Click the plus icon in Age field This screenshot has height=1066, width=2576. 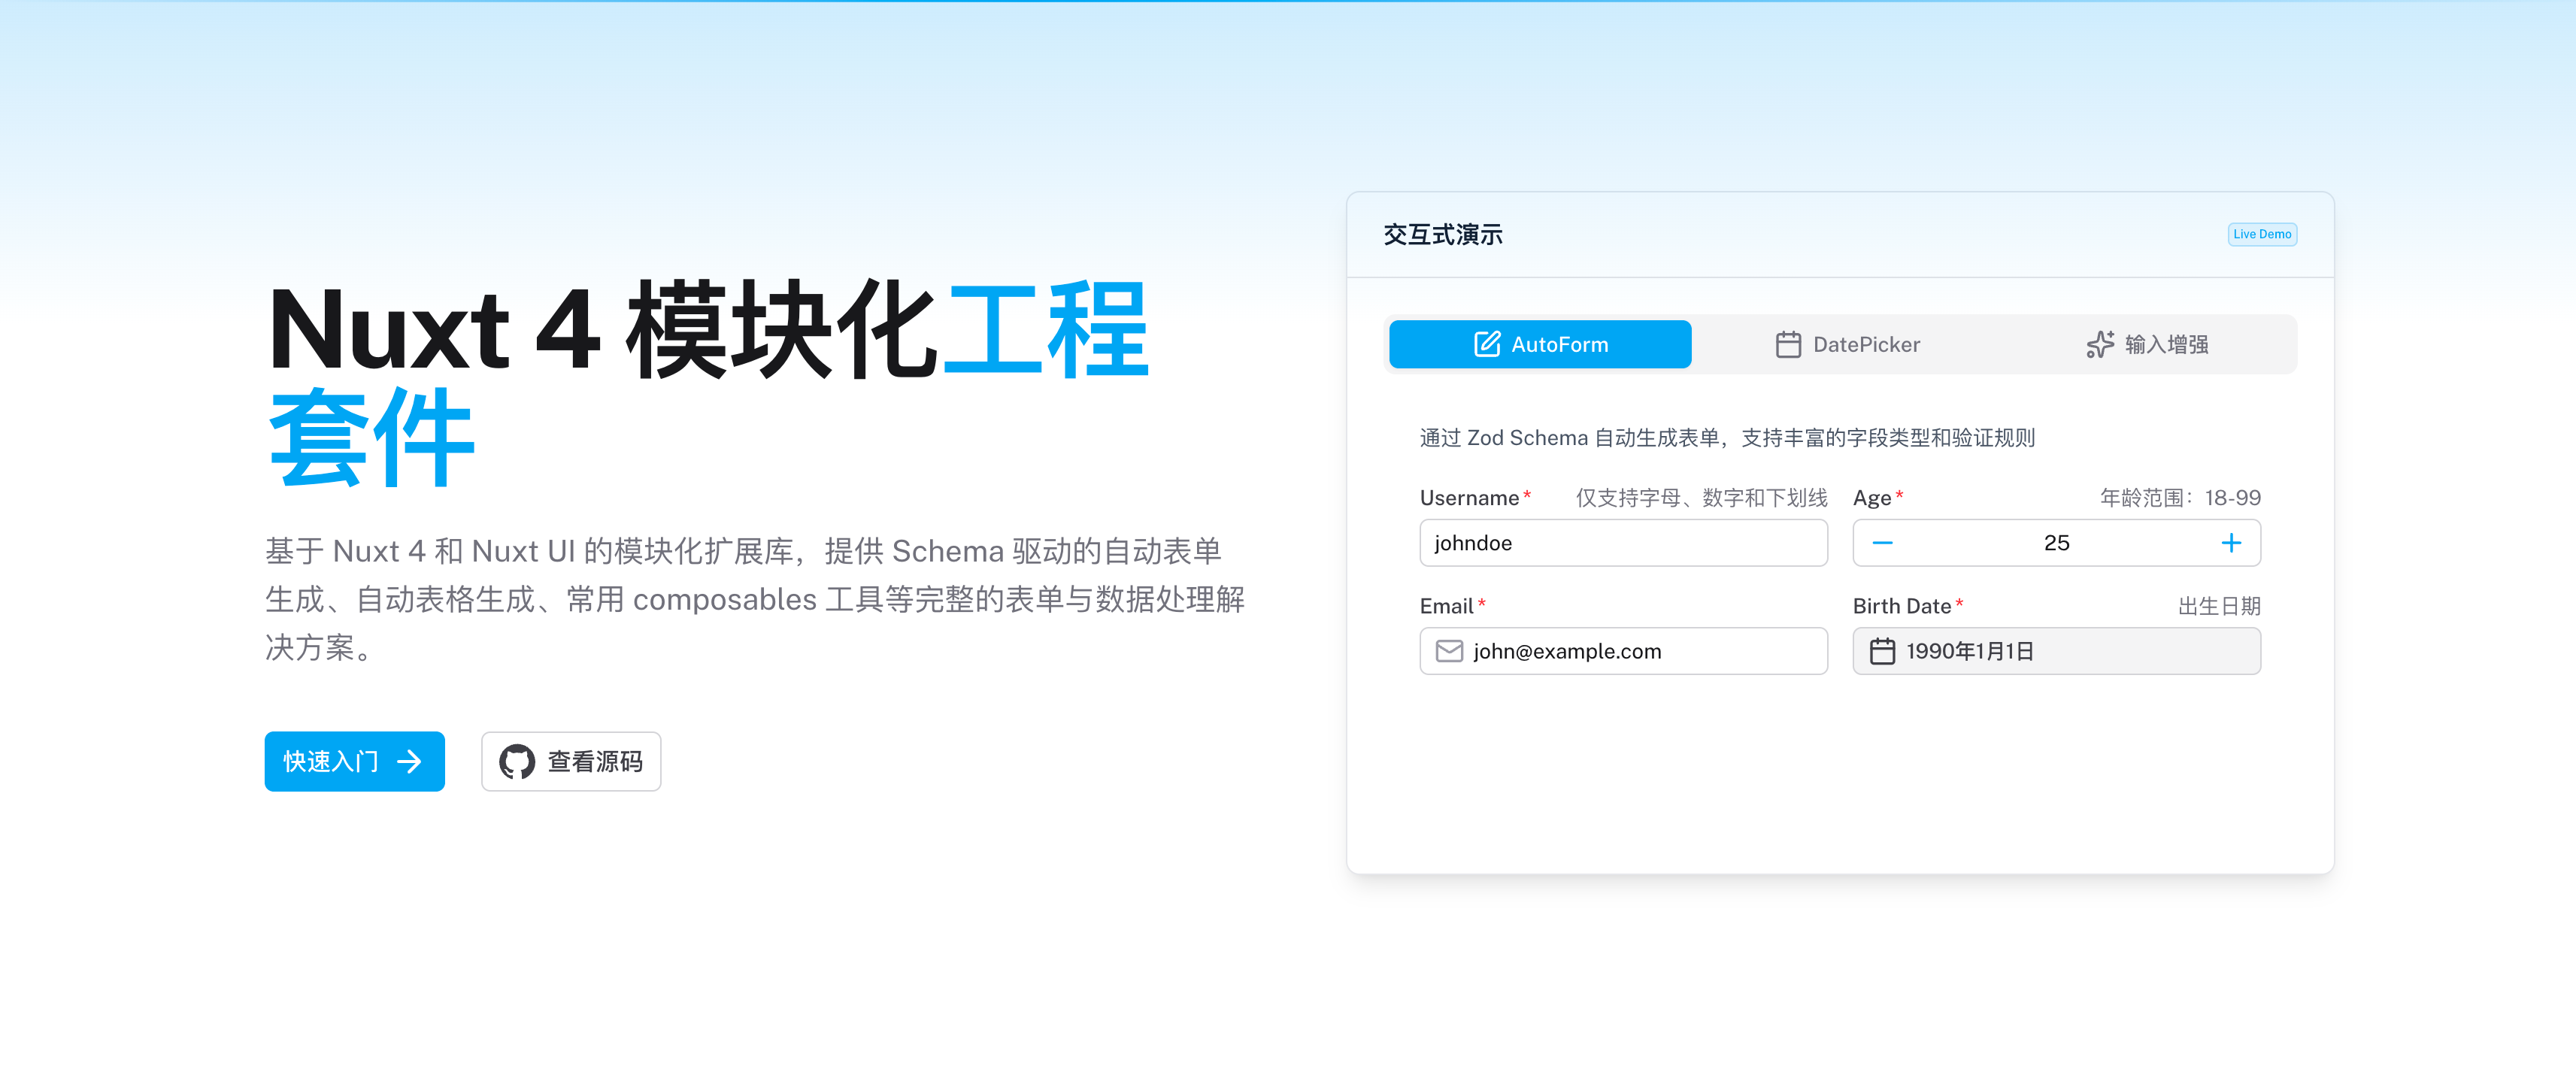pyautogui.click(x=2230, y=543)
